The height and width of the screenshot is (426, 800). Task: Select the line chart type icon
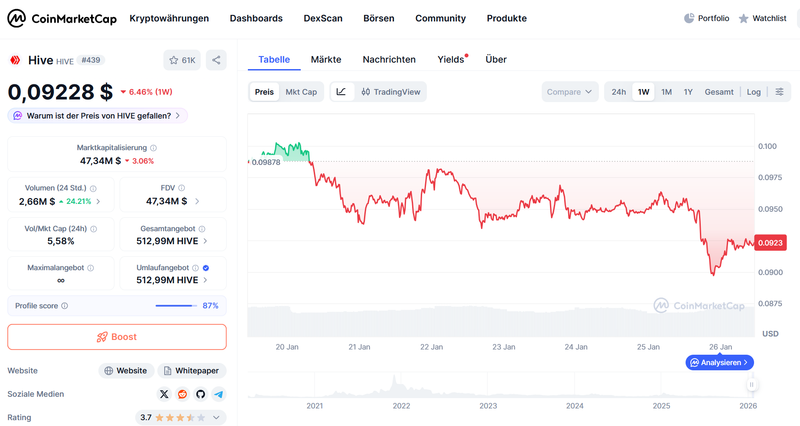341,92
